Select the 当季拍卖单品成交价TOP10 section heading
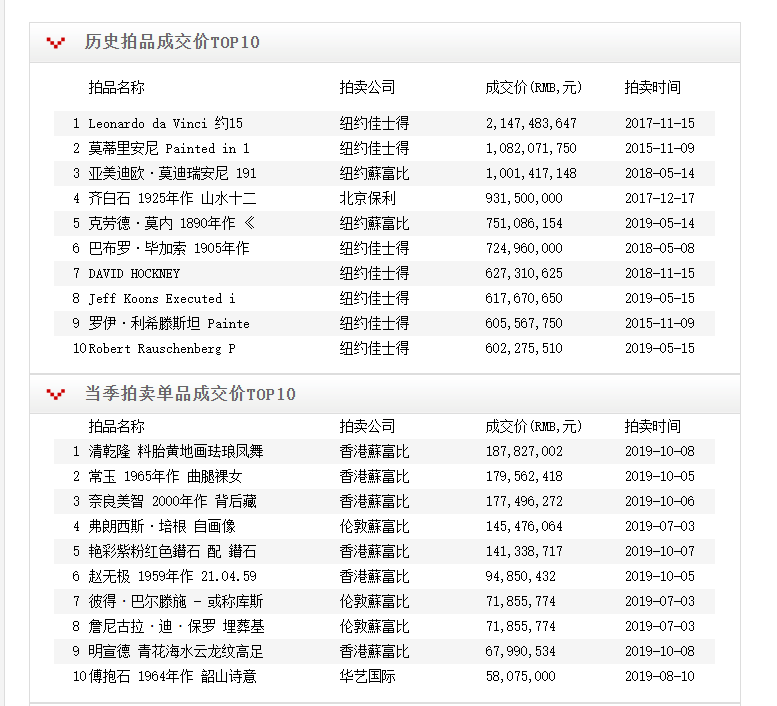 190,394
